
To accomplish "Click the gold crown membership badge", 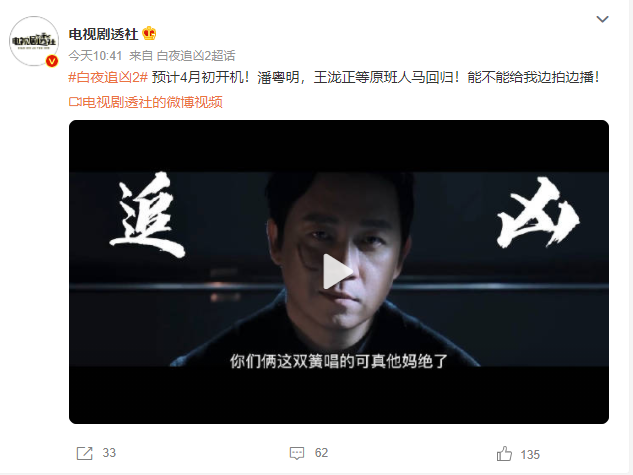I will (x=149, y=33).
